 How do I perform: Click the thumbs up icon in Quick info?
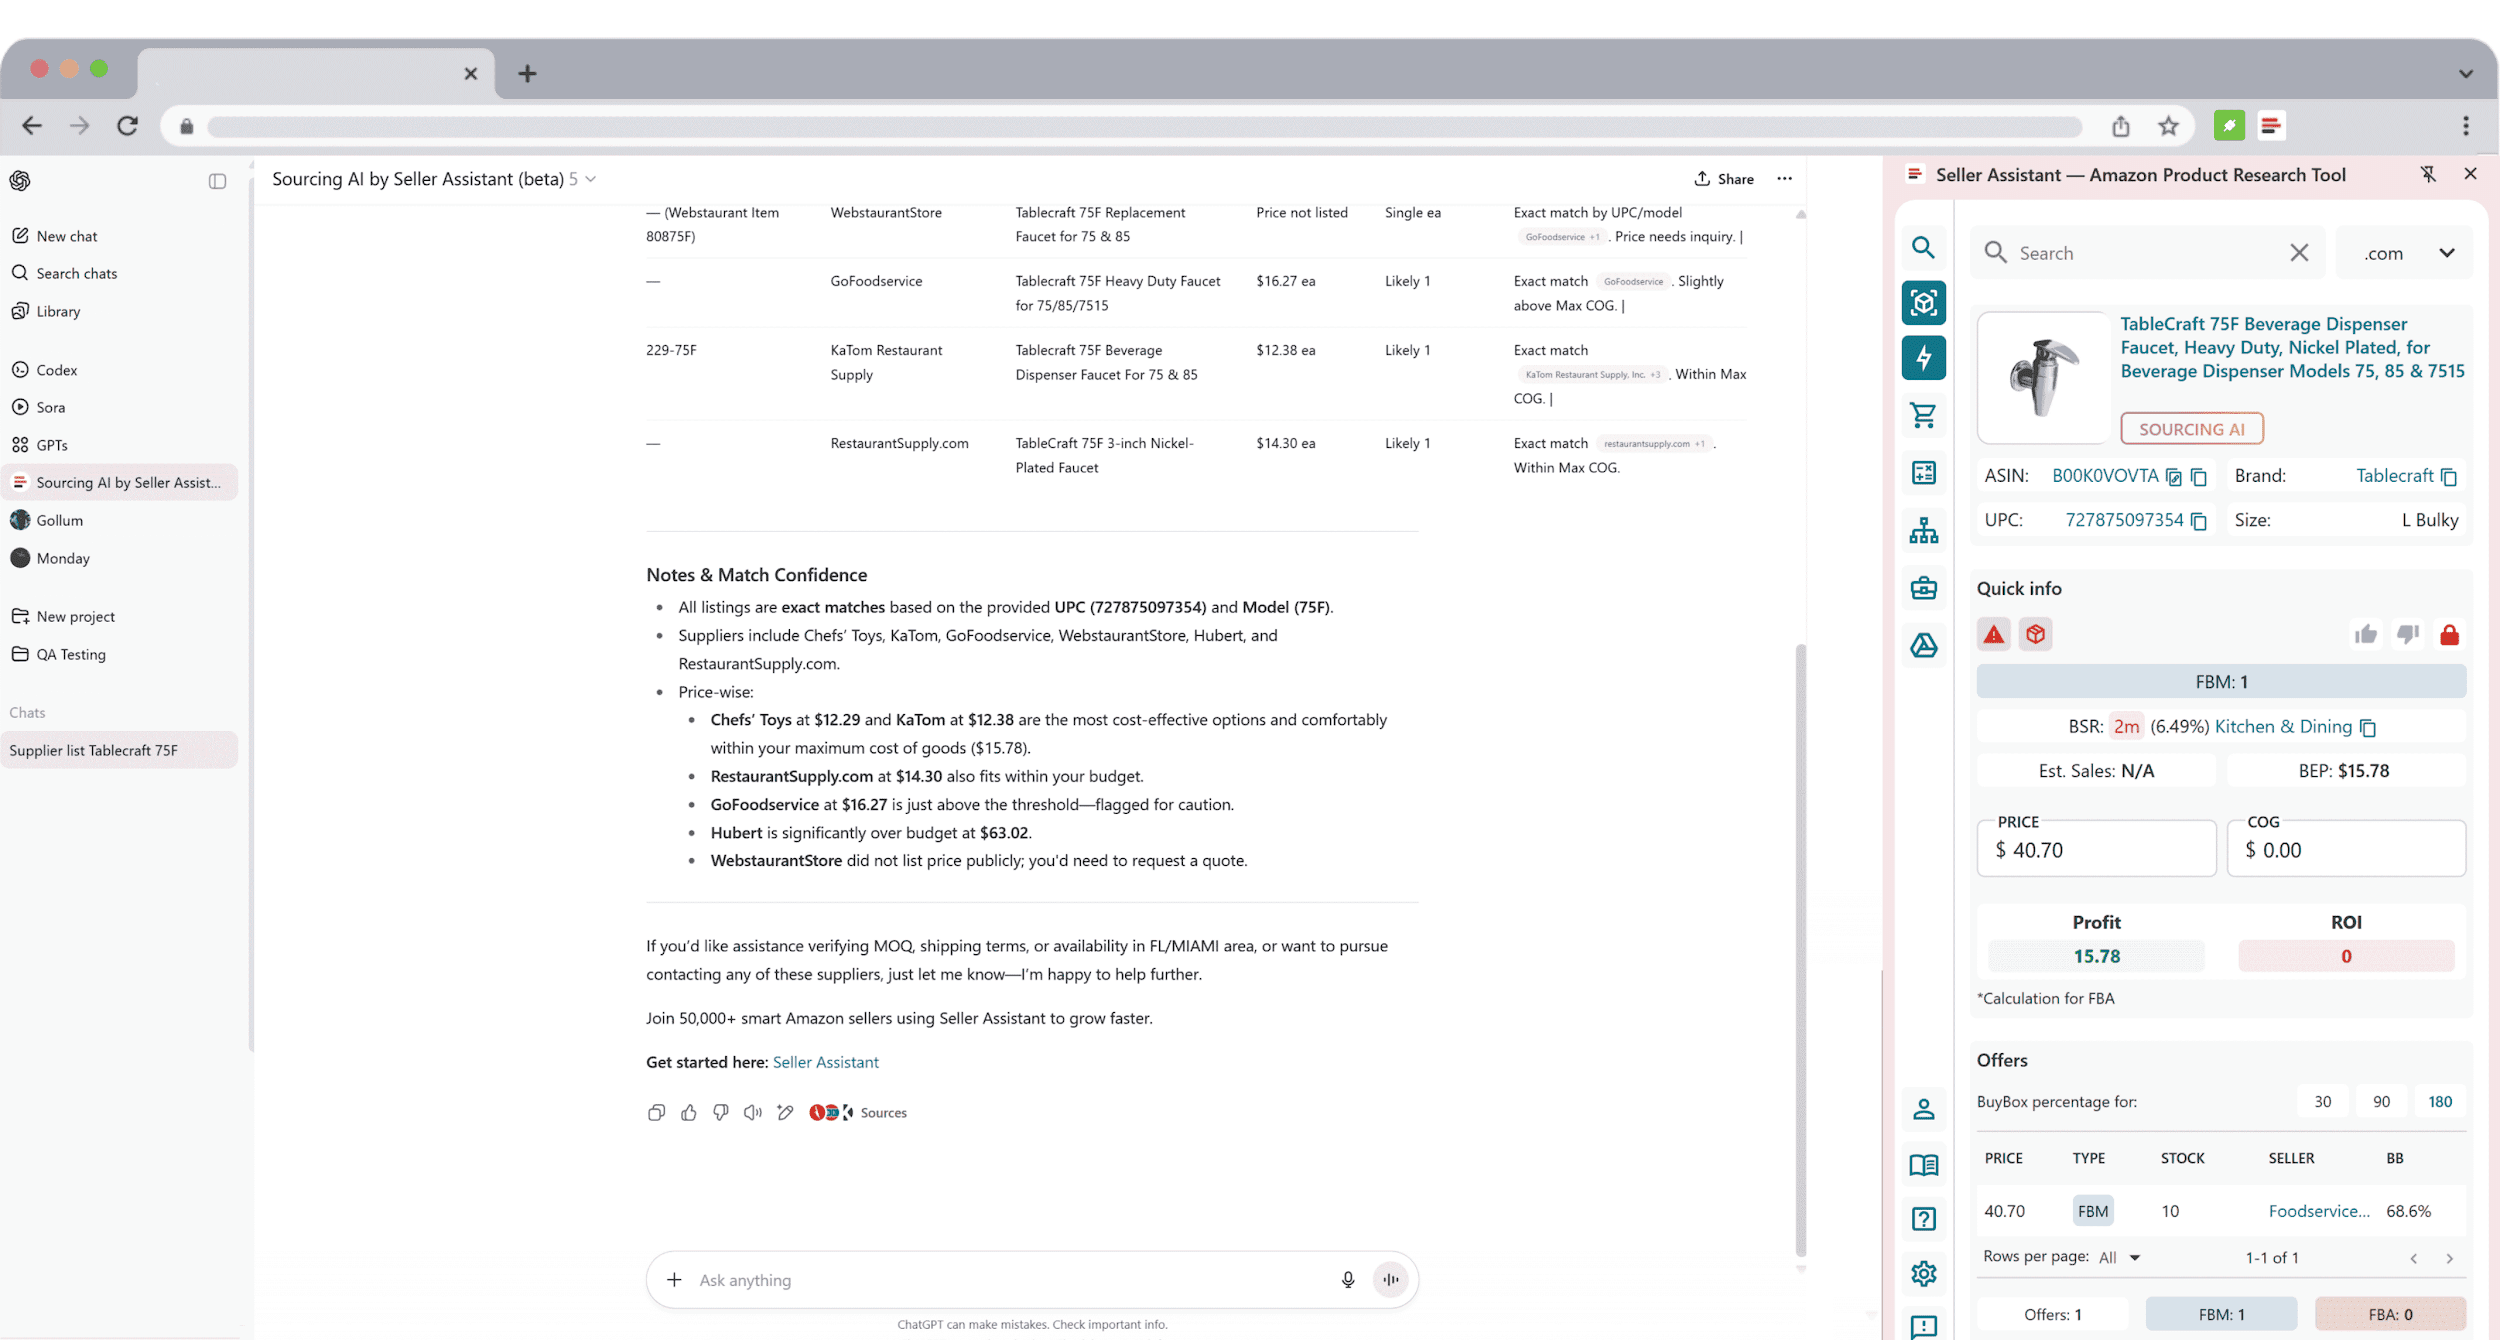click(x=2365, y=634)
